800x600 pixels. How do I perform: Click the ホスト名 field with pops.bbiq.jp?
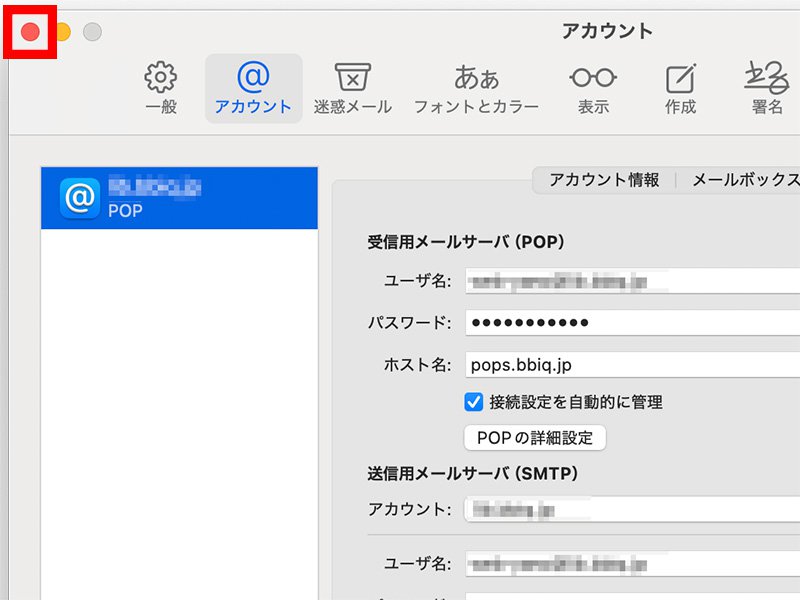633,365
